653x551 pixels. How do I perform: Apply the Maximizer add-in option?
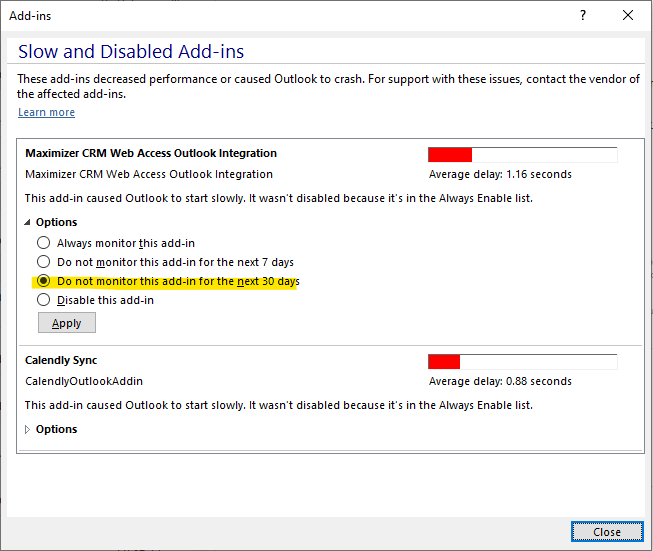click(x=67, y=323)
